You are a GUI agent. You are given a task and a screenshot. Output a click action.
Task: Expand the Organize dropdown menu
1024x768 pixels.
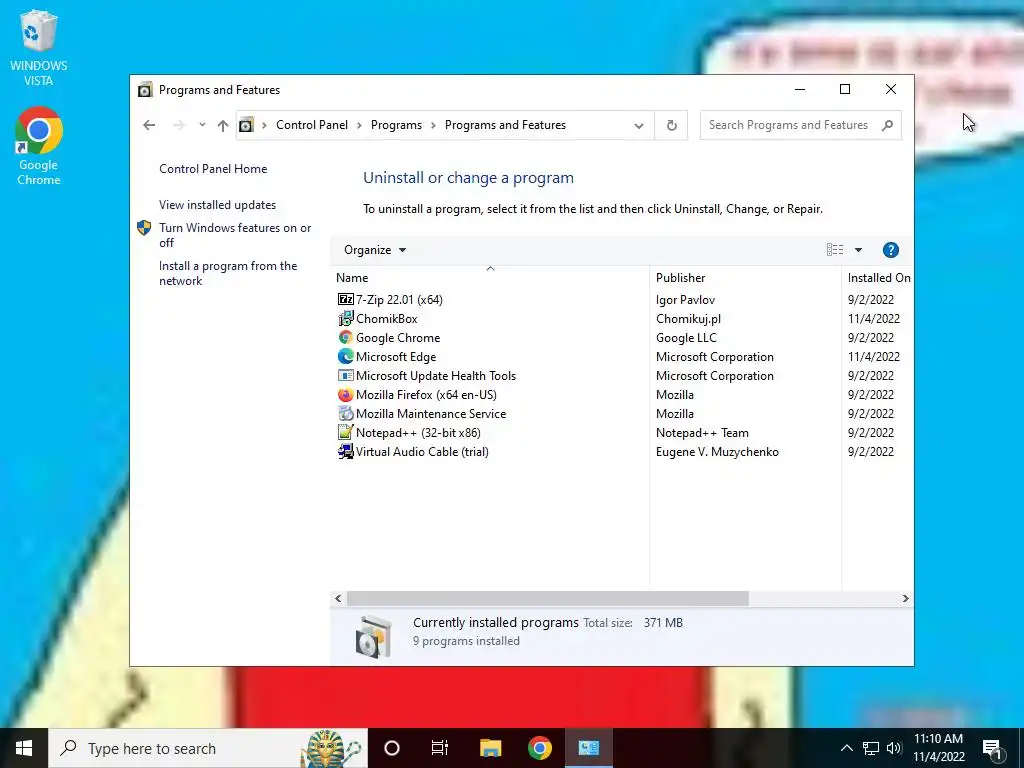(375, 250)
